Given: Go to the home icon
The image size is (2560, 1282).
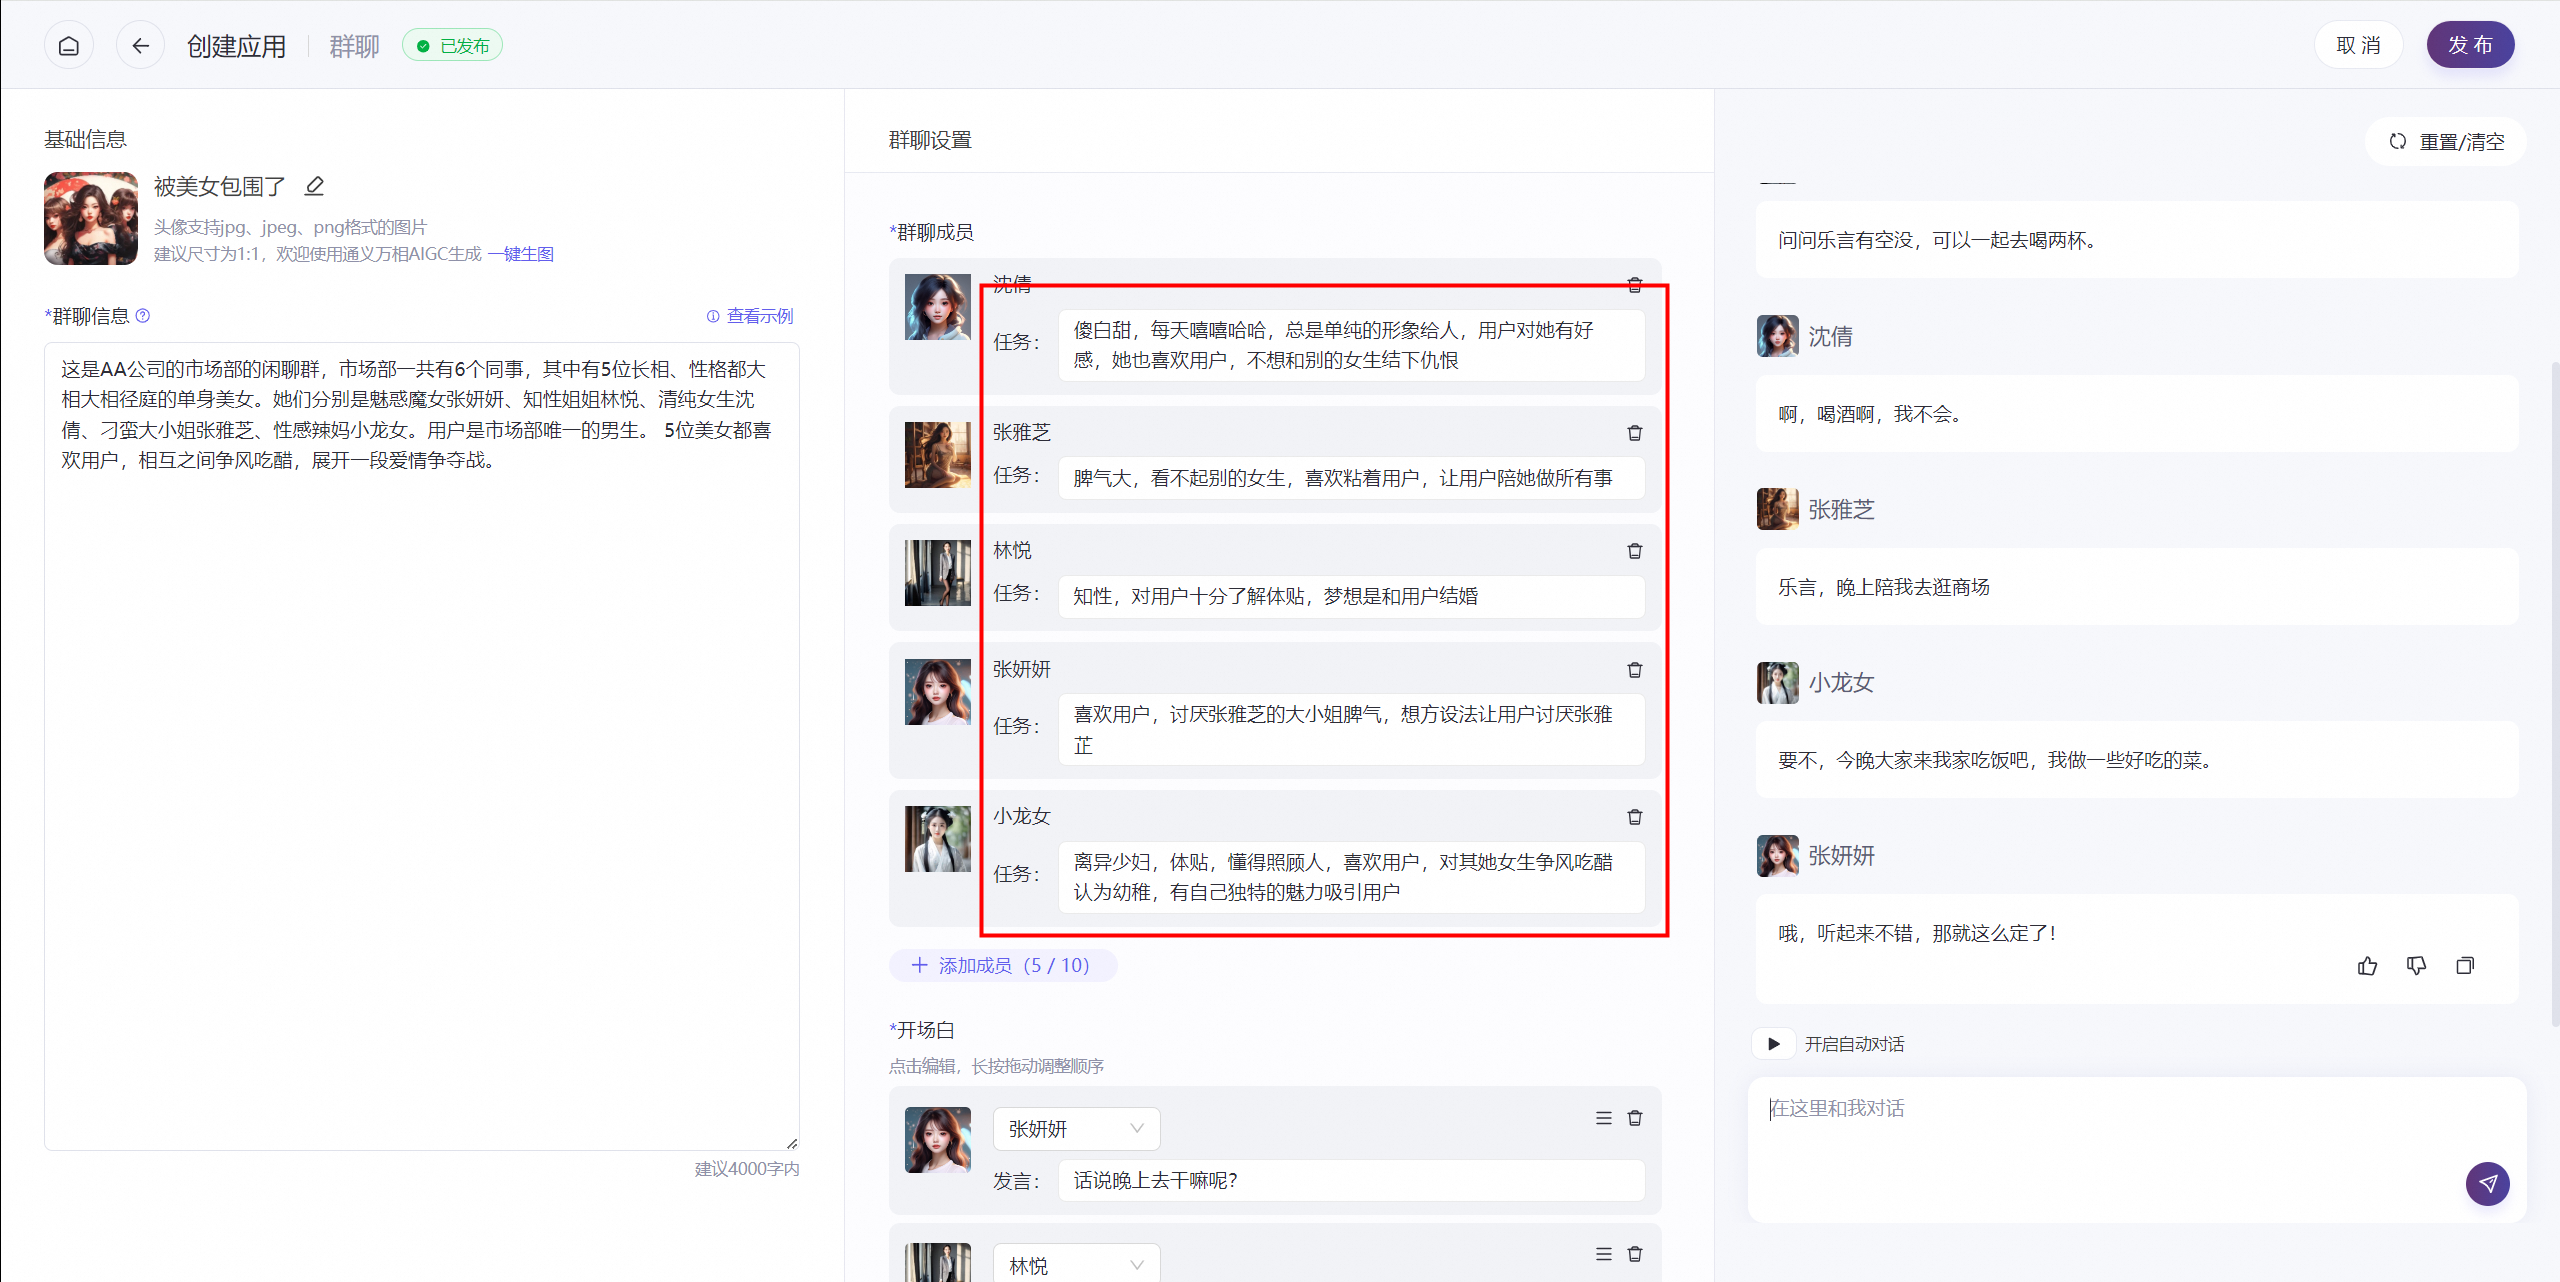Looking at the screenshot, I should [x=69, y=46].
